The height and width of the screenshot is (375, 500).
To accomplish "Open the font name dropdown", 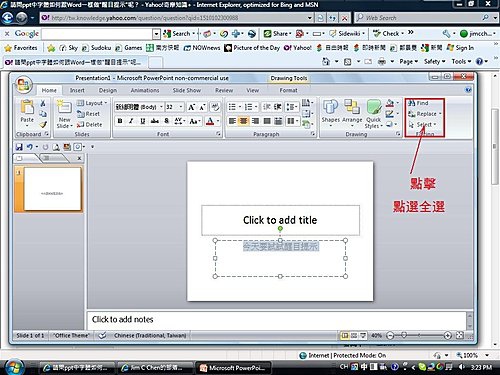I will click(x=161, y=107).
